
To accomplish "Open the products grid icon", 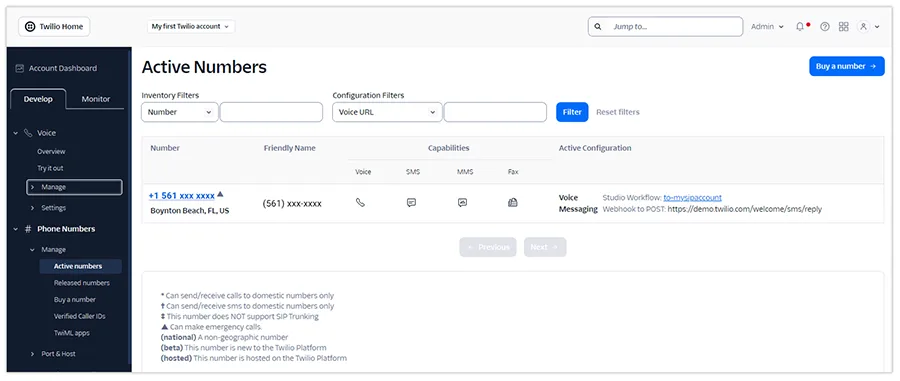I will click(x=843, y=26).
